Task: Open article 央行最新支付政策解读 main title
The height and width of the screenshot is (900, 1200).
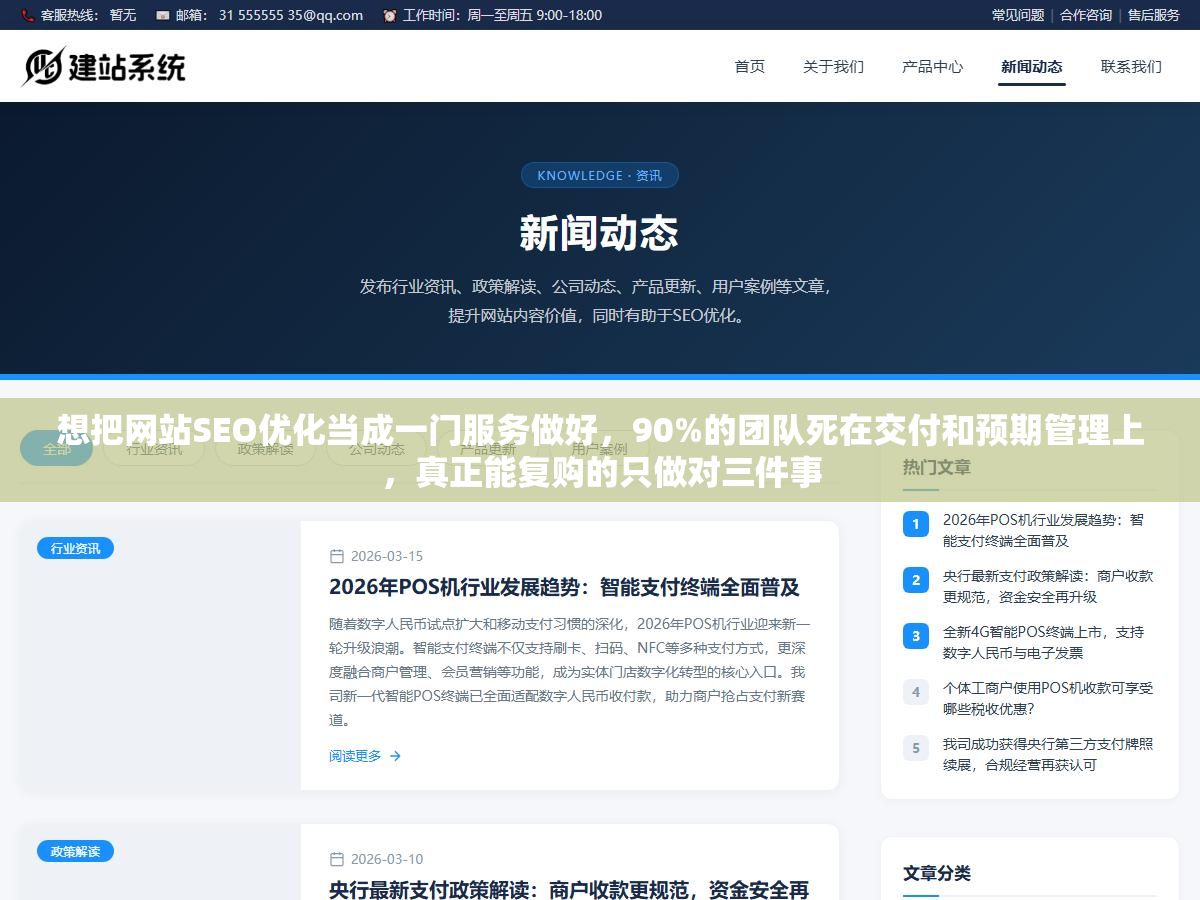Action: 569,889
